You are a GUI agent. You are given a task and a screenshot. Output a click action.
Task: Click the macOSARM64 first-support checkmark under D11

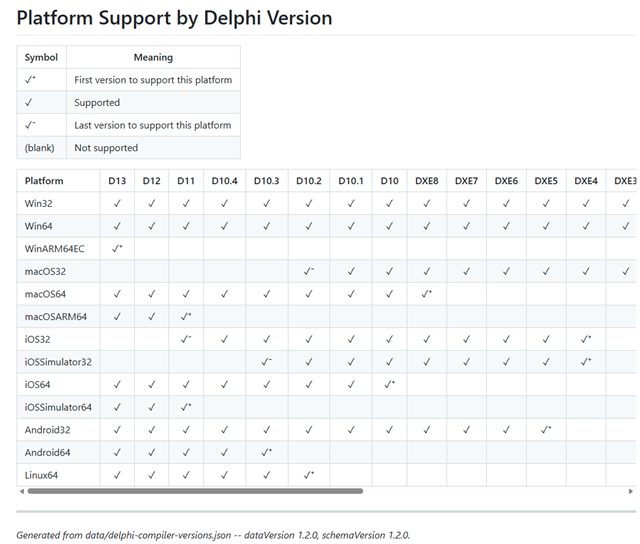click(186, 316)
